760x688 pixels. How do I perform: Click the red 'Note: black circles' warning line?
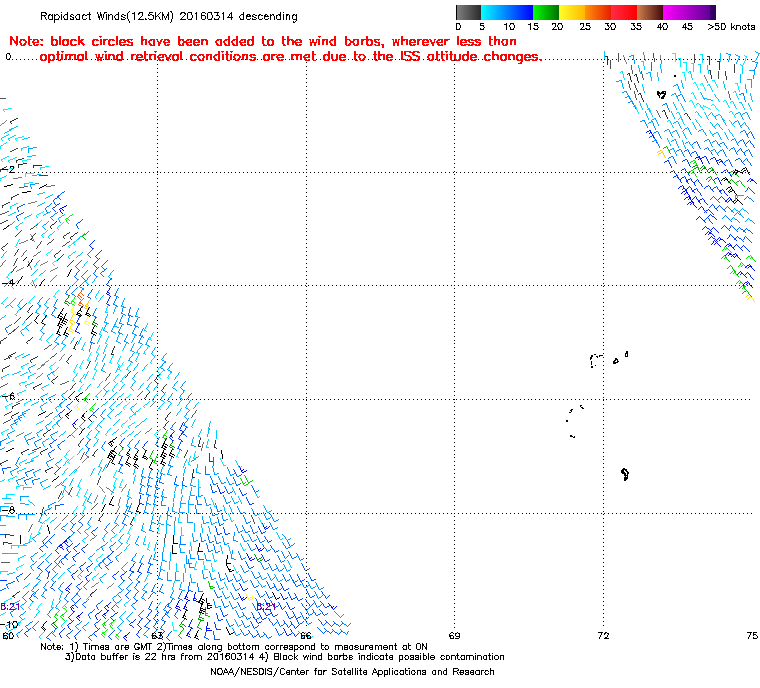click(263, 41)
